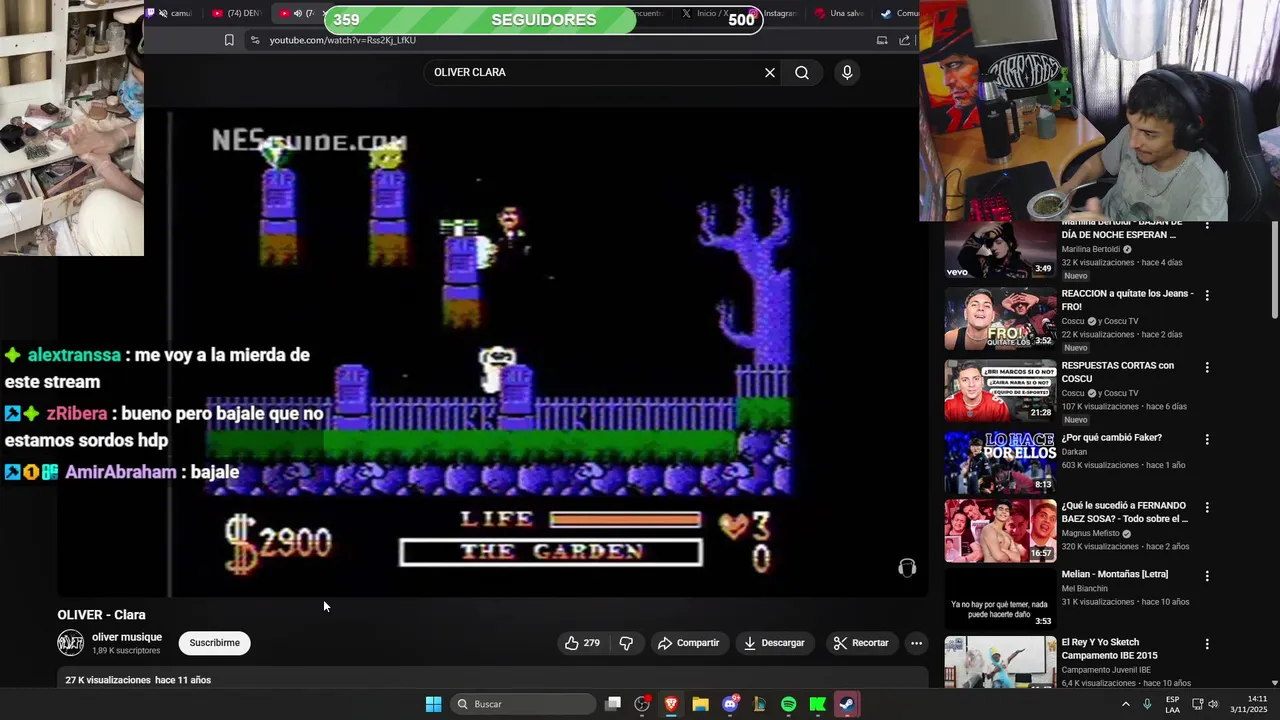
Task: Open Kick app from taskbar
Action: pyautogui.click(x=817, y=704)
